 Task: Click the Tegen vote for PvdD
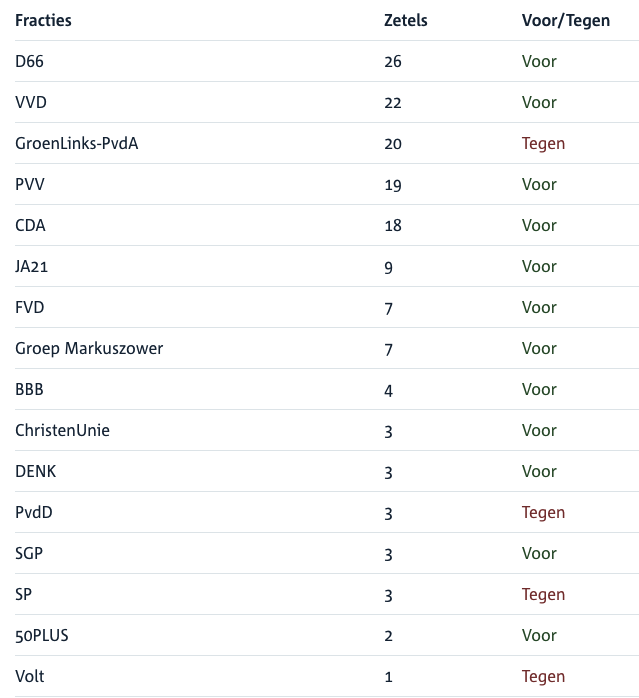coord(543,512)
